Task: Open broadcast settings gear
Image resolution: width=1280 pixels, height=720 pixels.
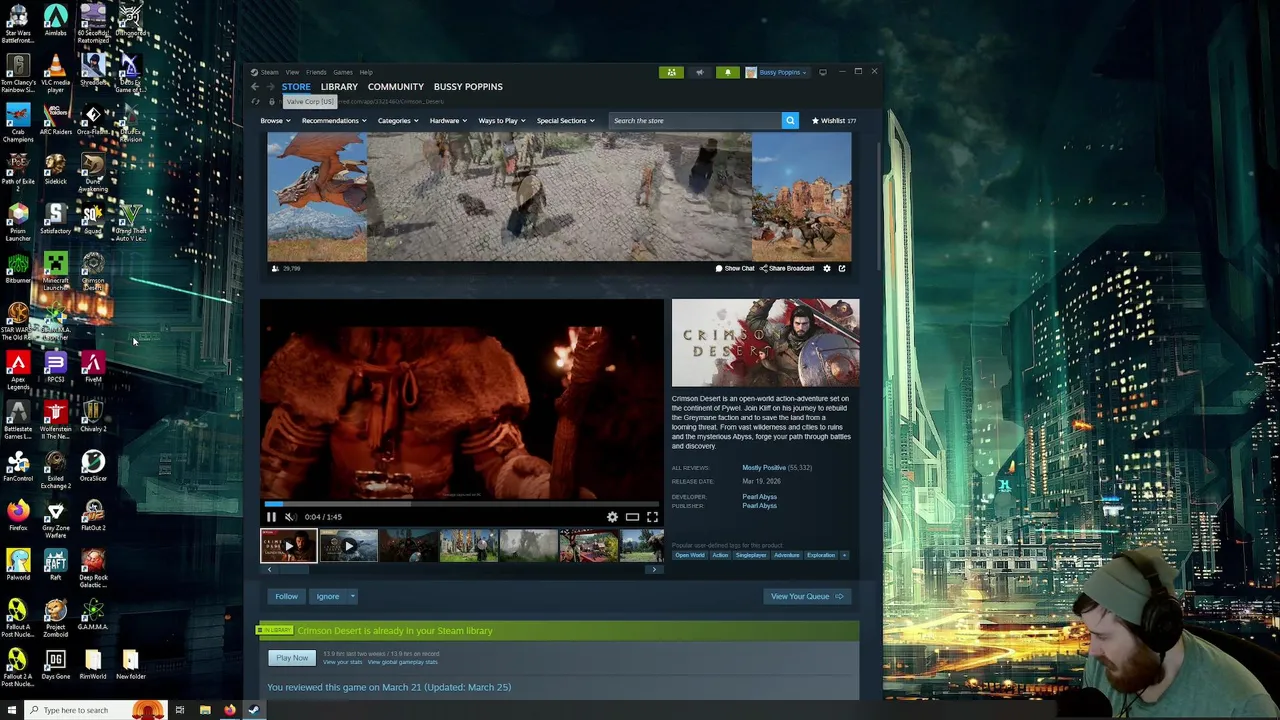Action: 826,268
